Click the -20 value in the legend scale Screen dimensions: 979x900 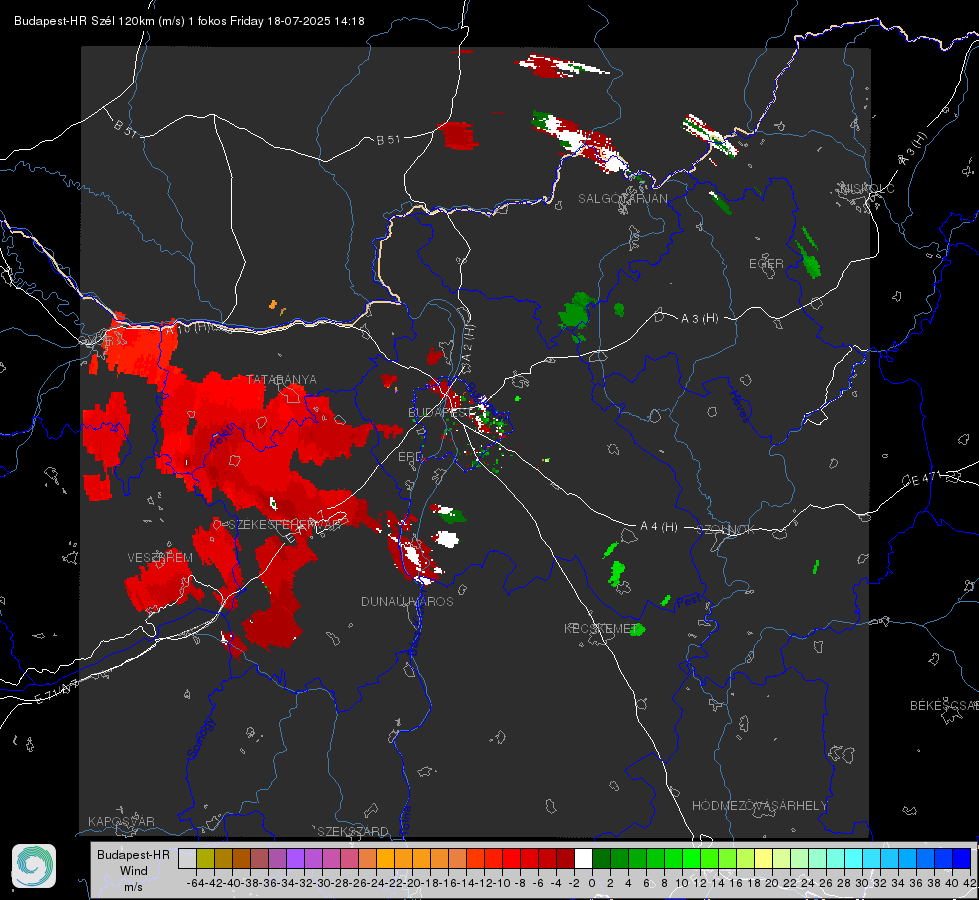click(413, 883)
